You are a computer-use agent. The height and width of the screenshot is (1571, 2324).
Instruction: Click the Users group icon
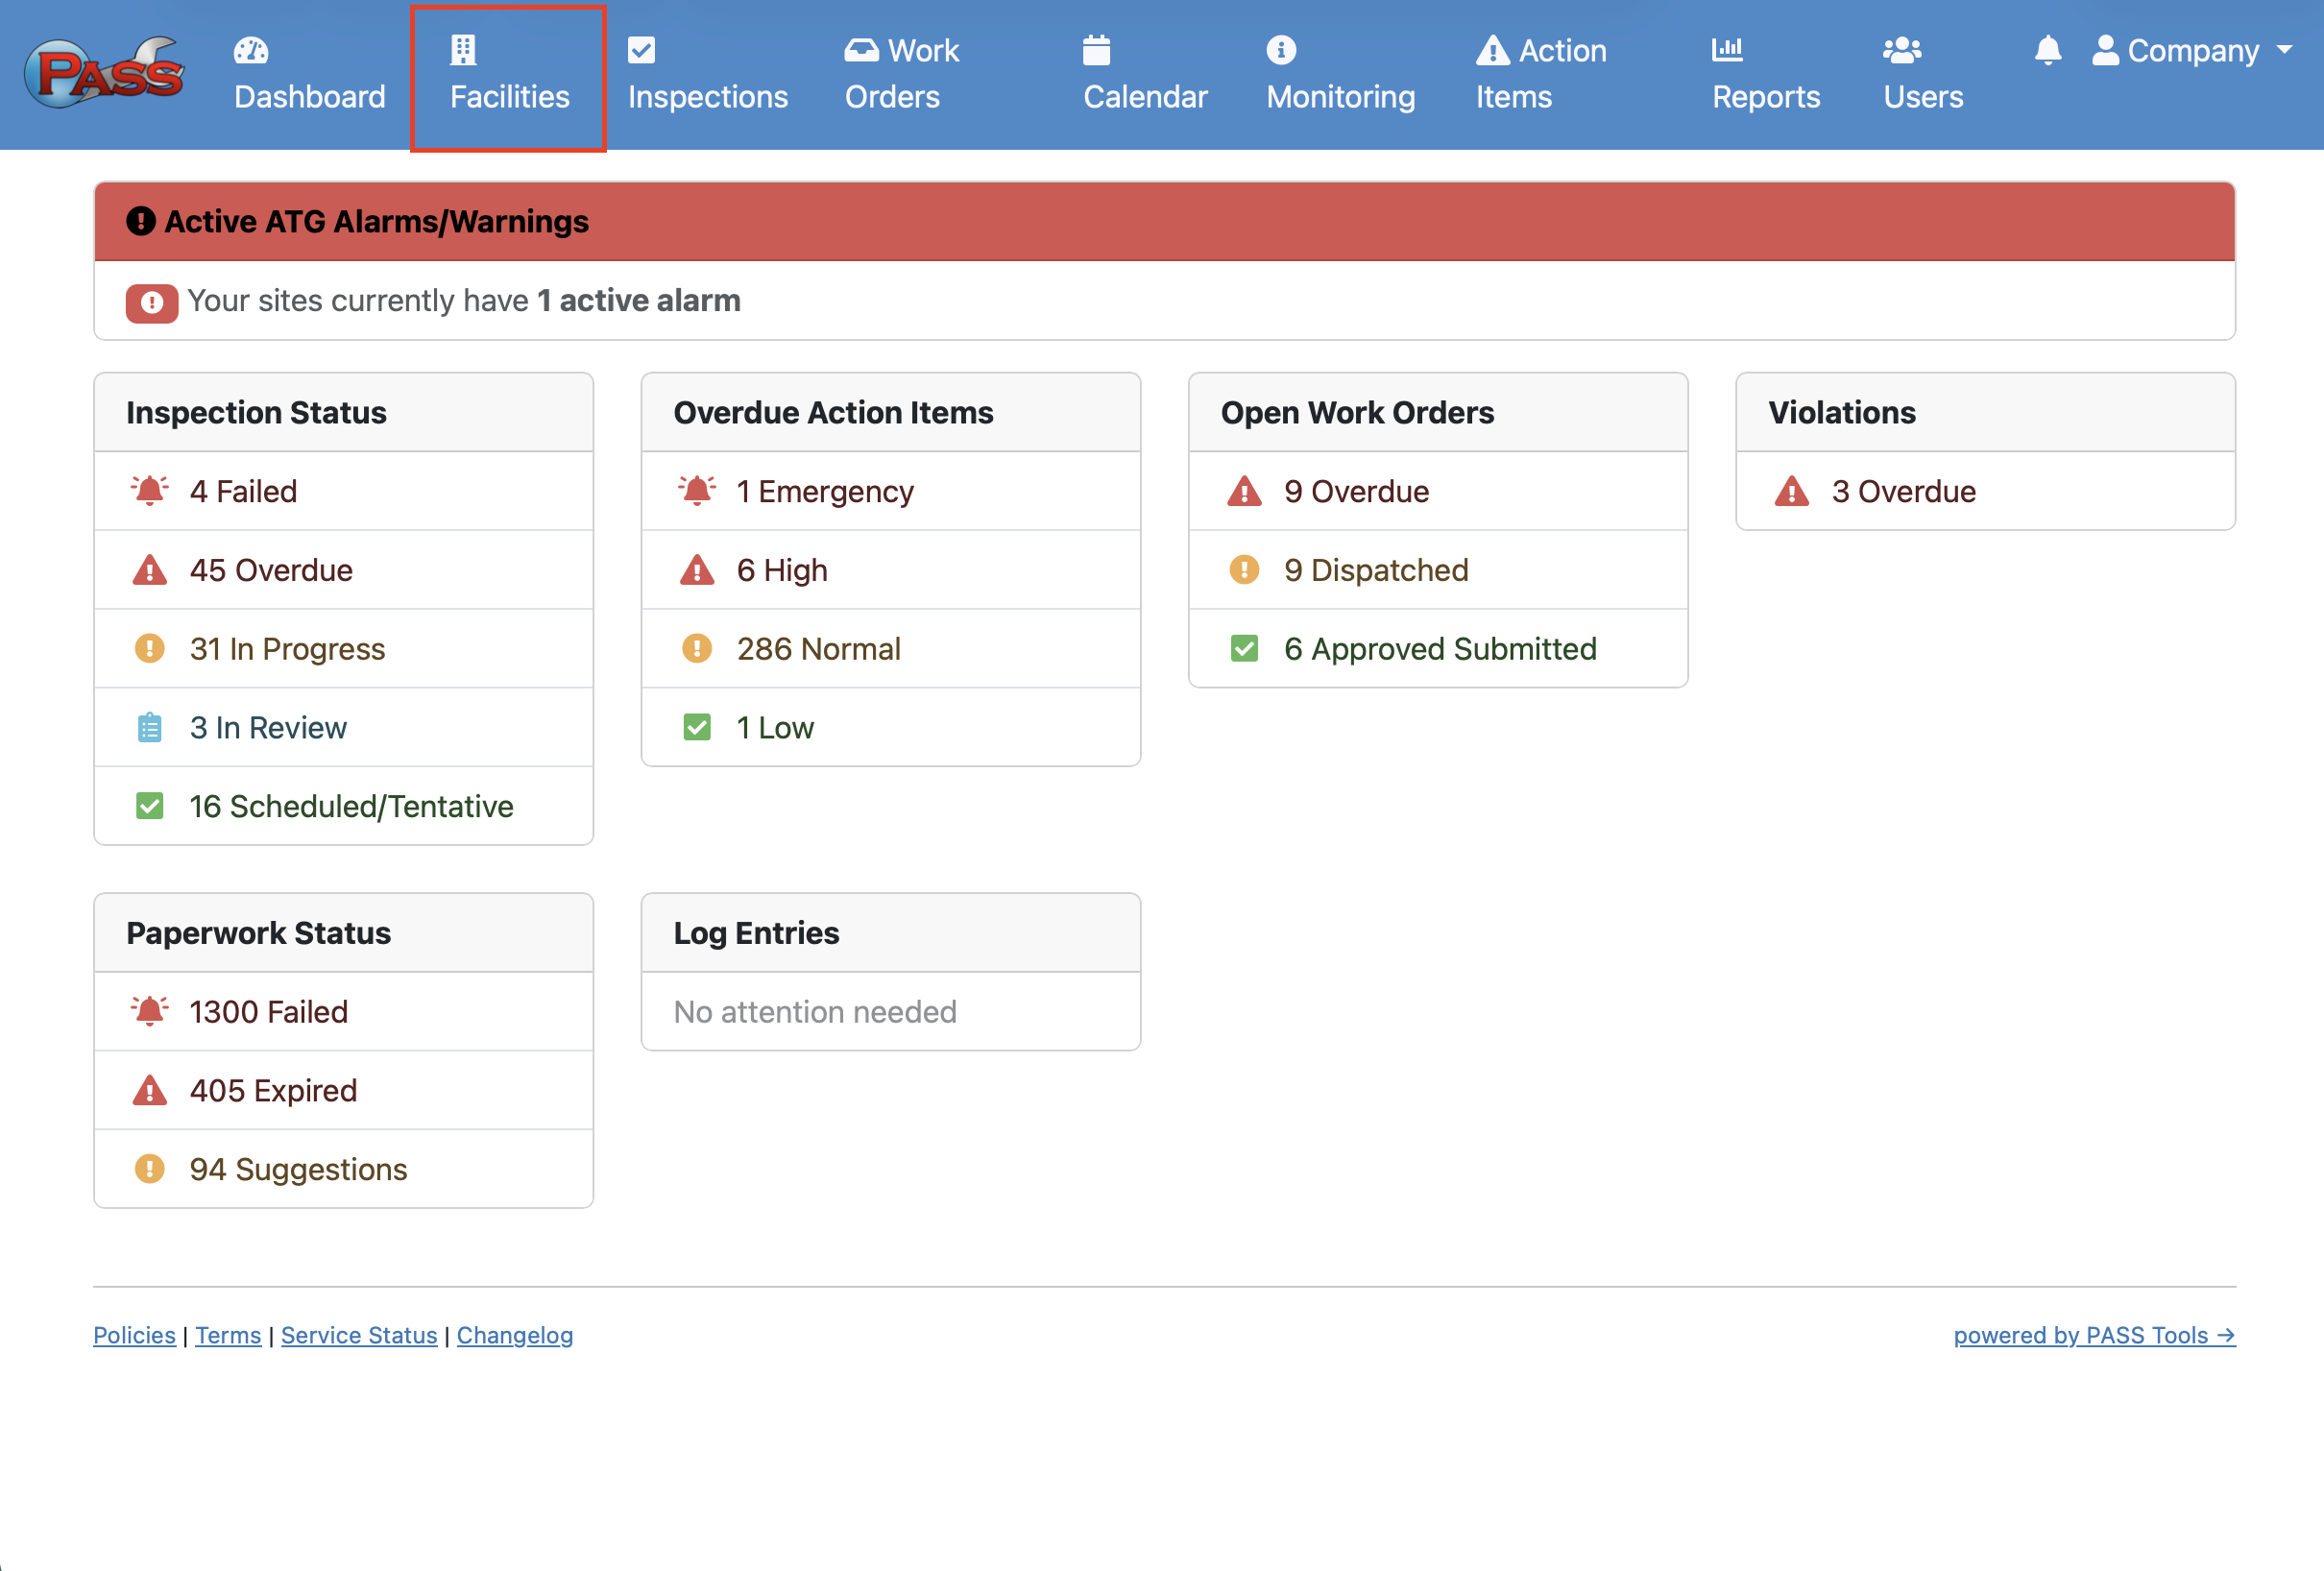(x=1901, y=50)
